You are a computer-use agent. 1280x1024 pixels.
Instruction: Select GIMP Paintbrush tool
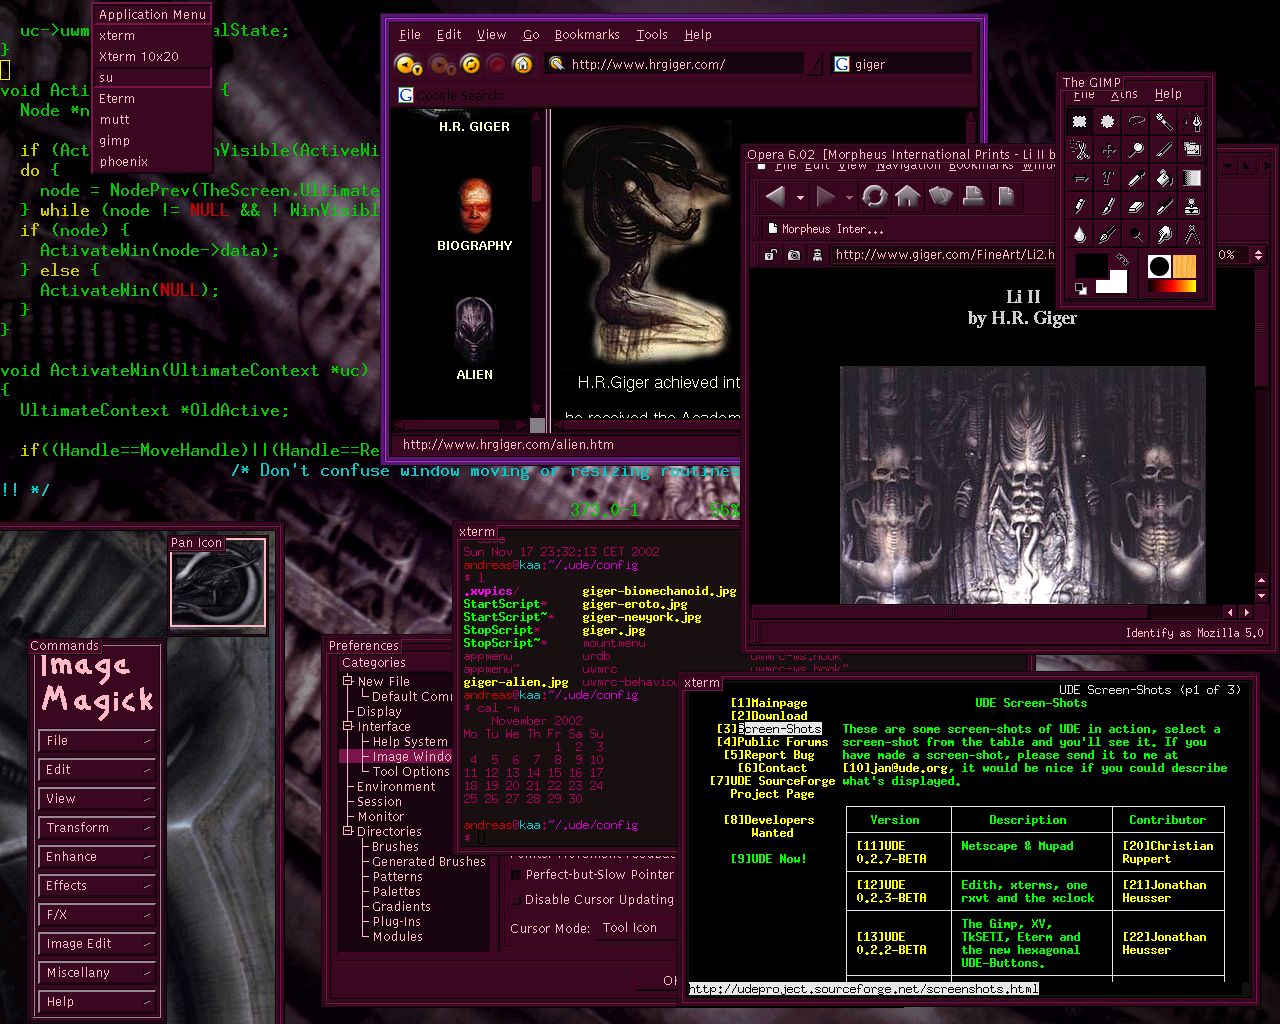coord(1108,206)
